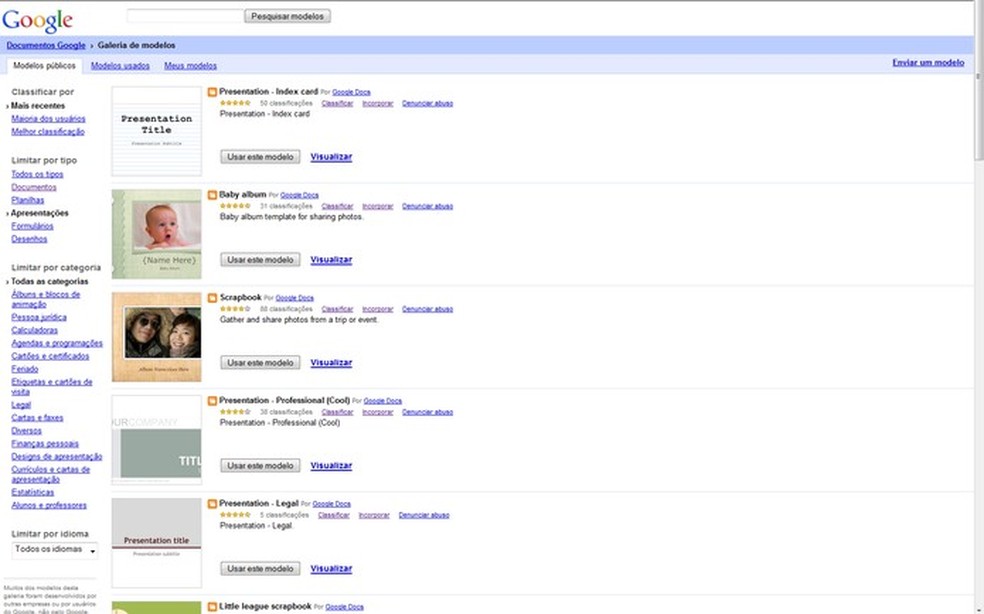Image resolution: width=984 pixels, height=614 pixels.
Task: Filter type by Formulários
Action: pyautogui.click(x=32, y=226)
